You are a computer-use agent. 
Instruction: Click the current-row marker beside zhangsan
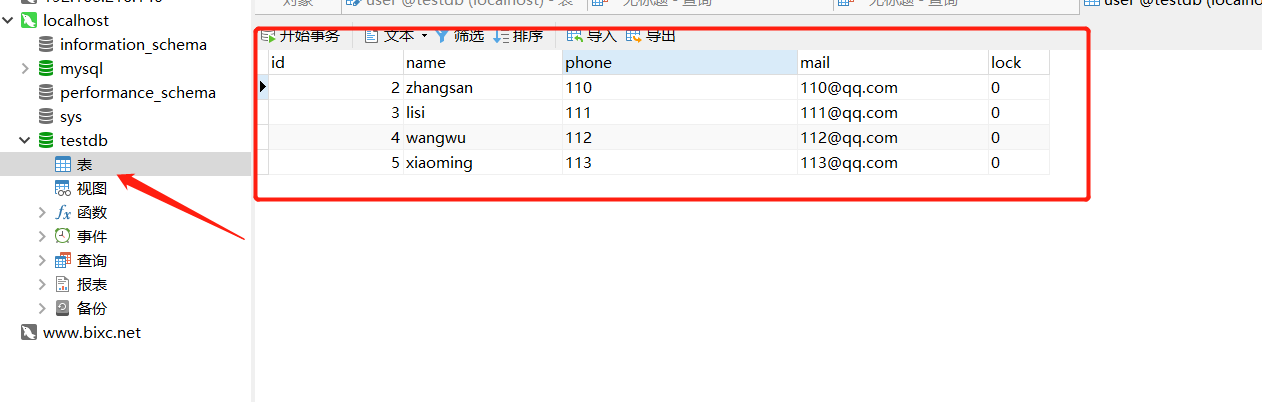coord(263,88)
